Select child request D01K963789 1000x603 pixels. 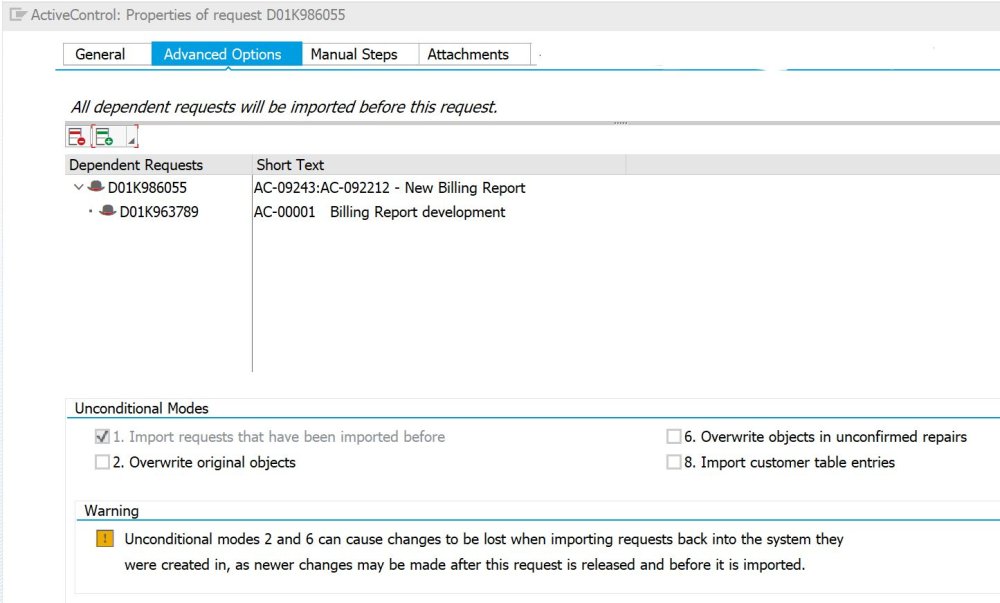click(159, 212)
